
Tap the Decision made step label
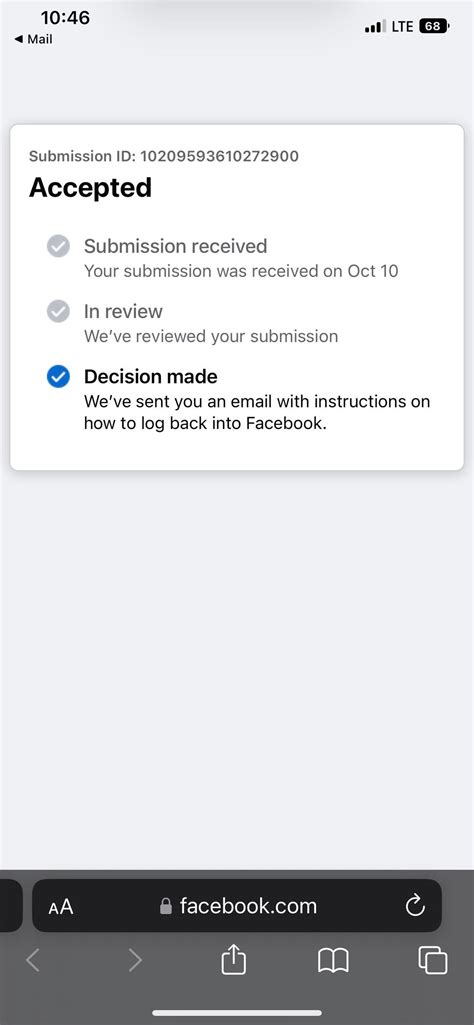[150, 377]
